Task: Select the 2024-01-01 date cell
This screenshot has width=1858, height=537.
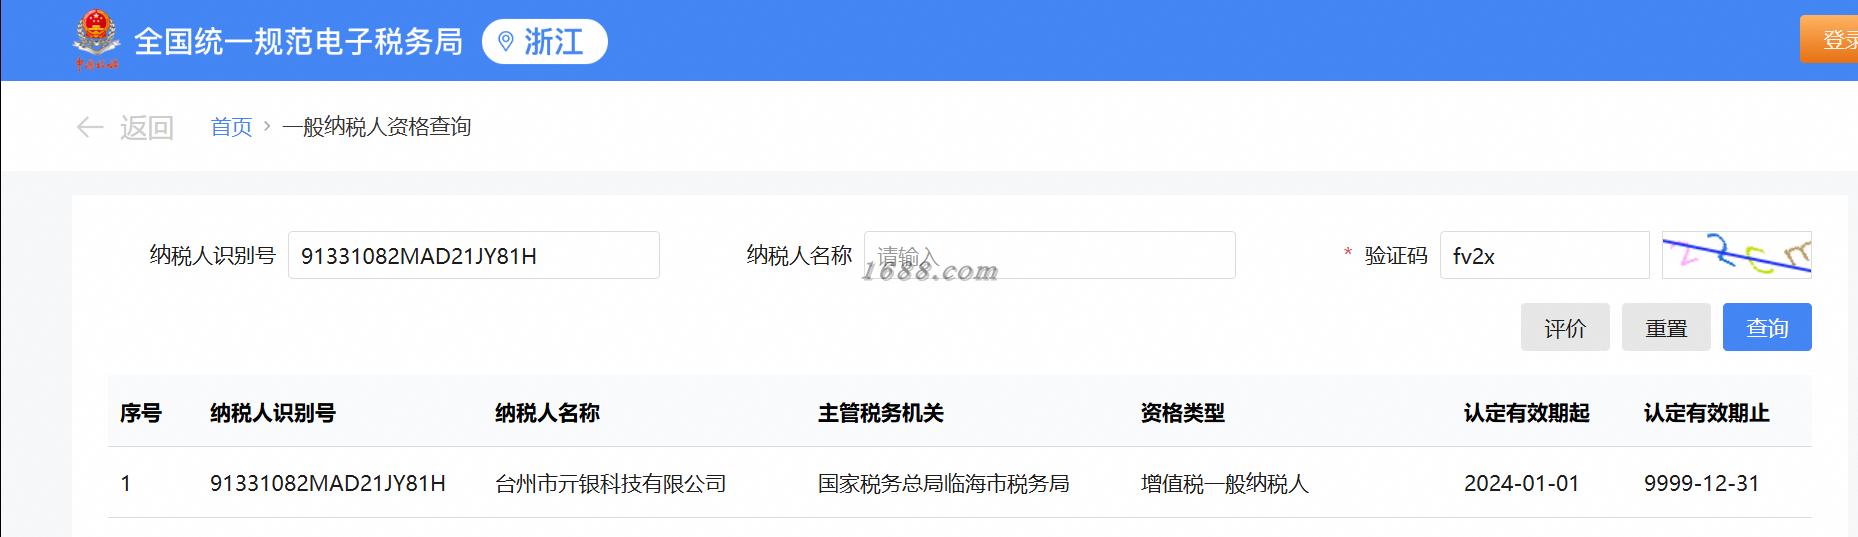Action: (1522, 483)
